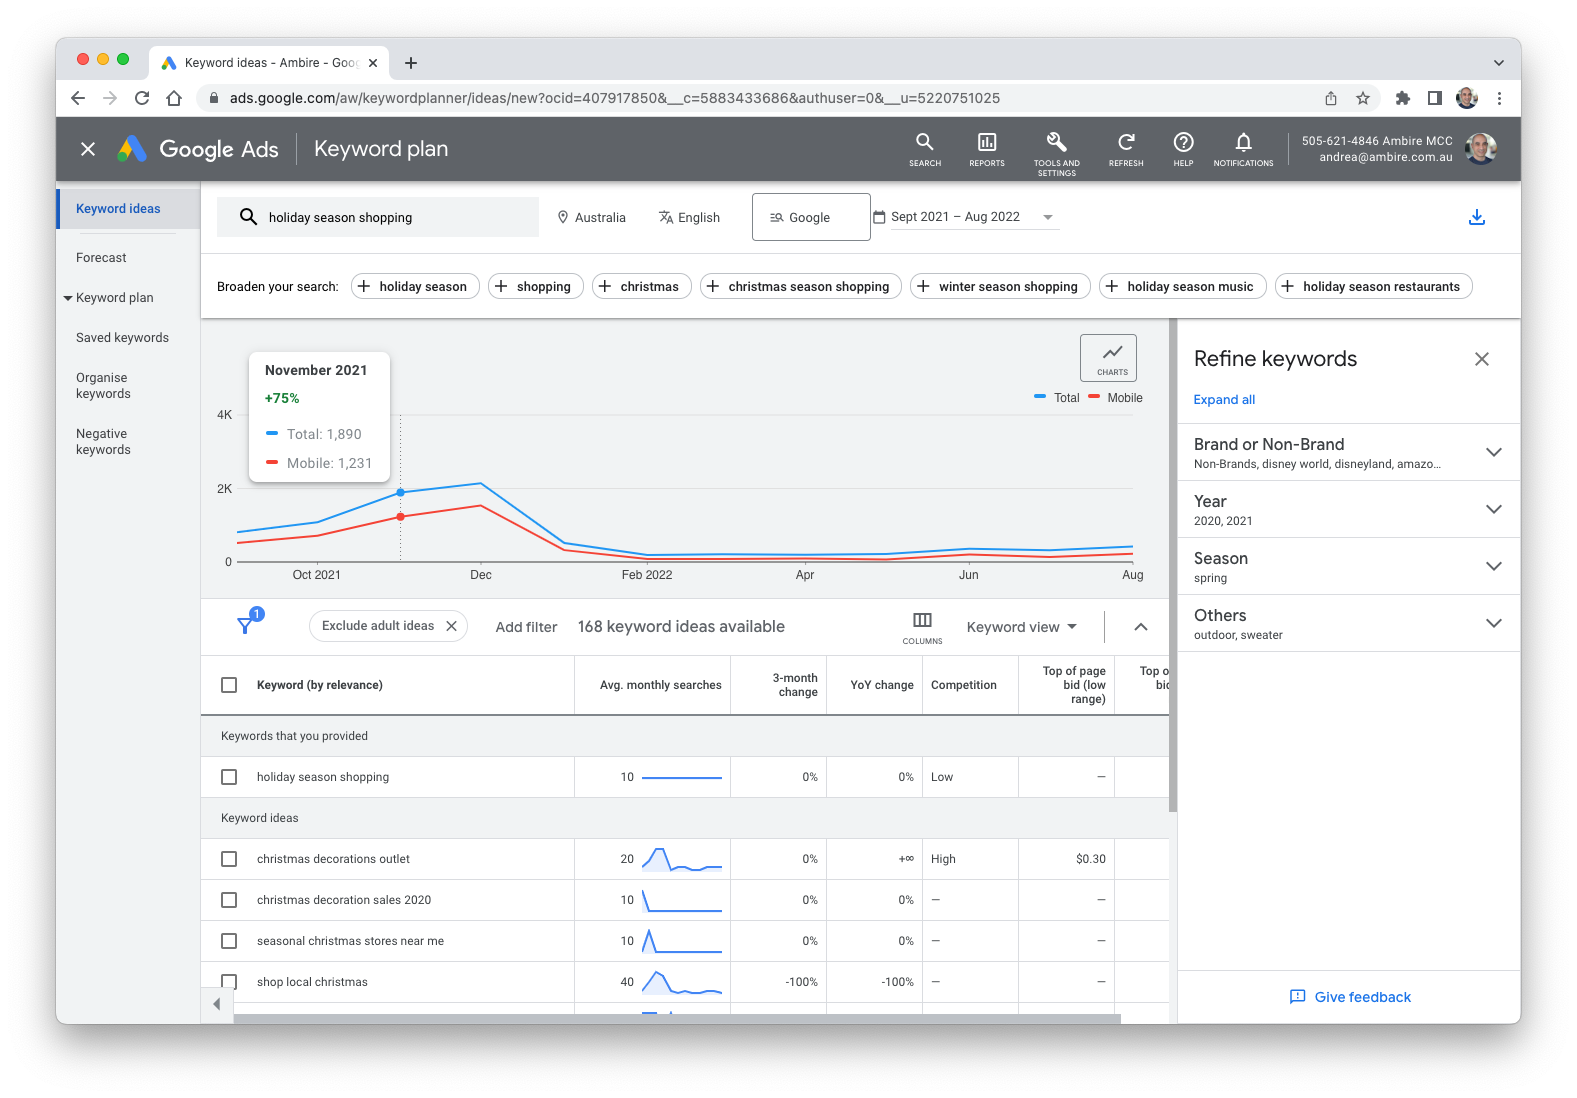Click the Give feedback link
The height and width of the screenshot is (1098, 1577).
[1350, 997]
